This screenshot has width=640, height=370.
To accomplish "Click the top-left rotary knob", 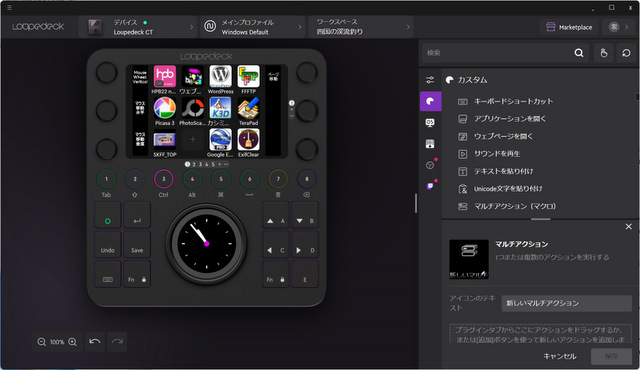I will coord(107,72).
